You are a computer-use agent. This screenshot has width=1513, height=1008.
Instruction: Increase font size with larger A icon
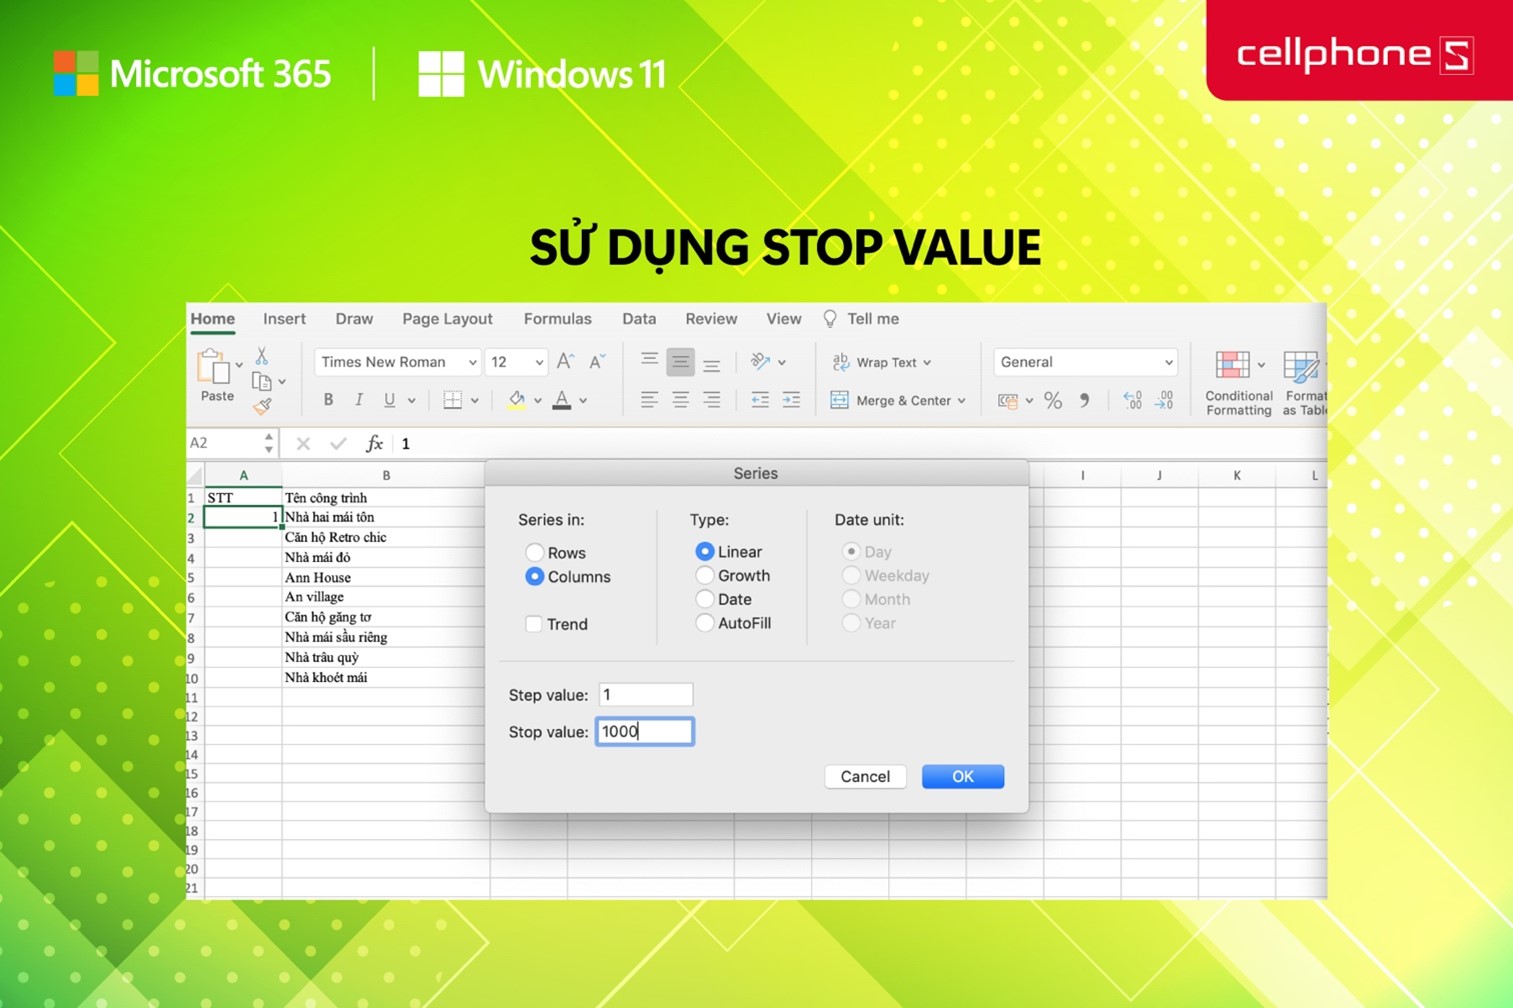[565, 362]
